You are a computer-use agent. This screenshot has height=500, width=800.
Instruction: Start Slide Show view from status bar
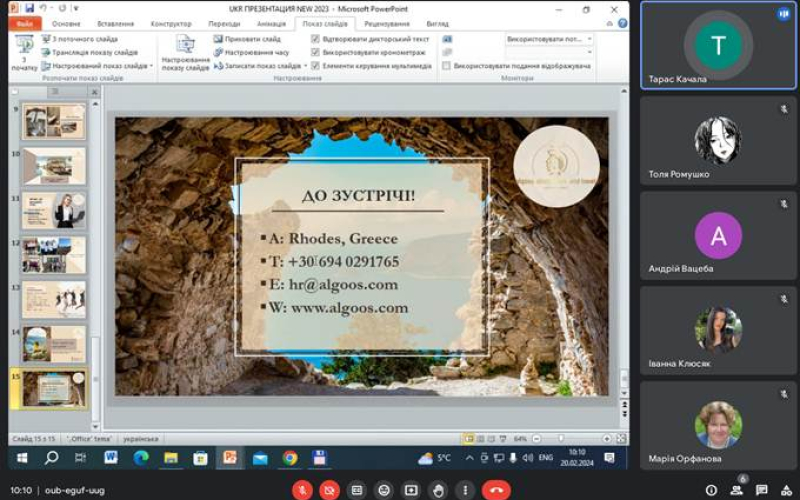503,438
